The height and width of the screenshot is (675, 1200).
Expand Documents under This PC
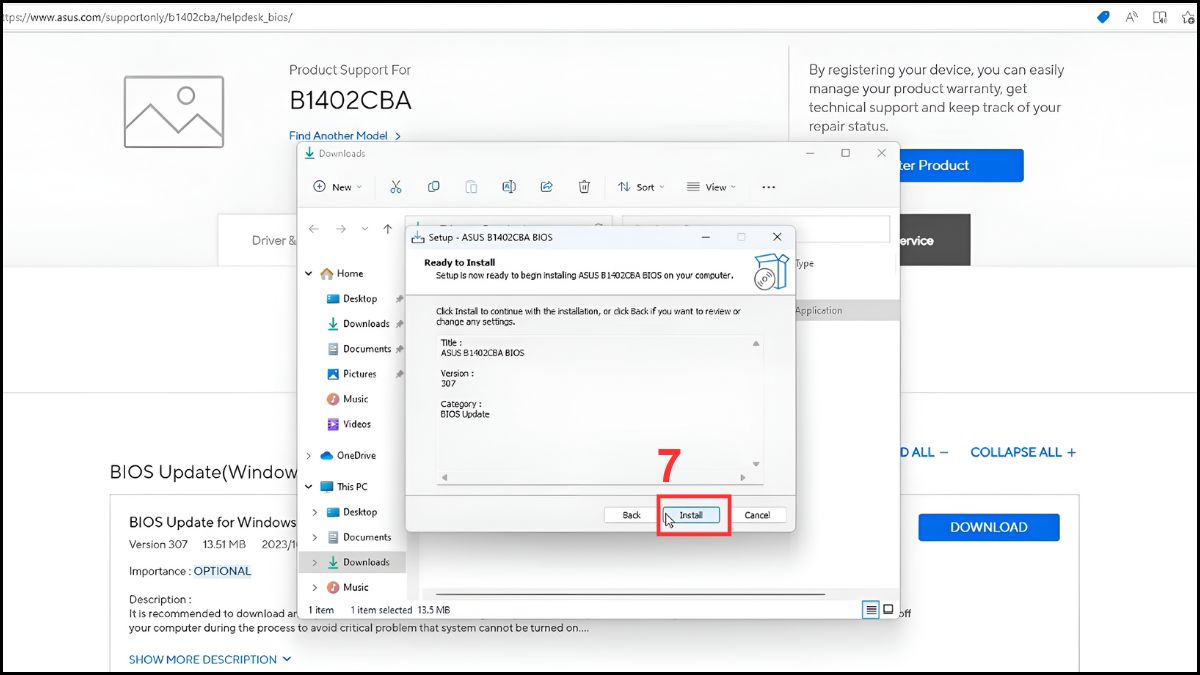point(315,537)
